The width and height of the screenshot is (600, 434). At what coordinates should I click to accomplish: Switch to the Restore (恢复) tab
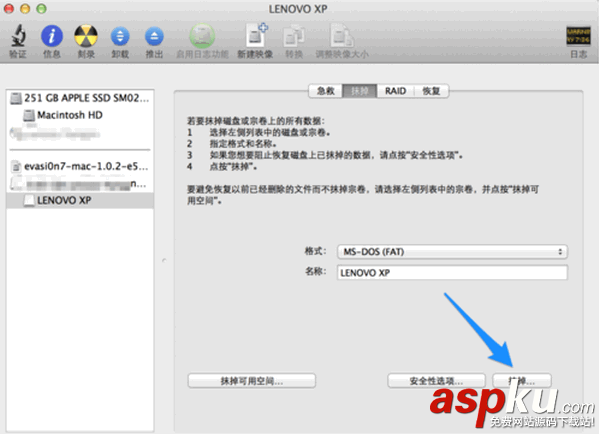pos(431,91)
